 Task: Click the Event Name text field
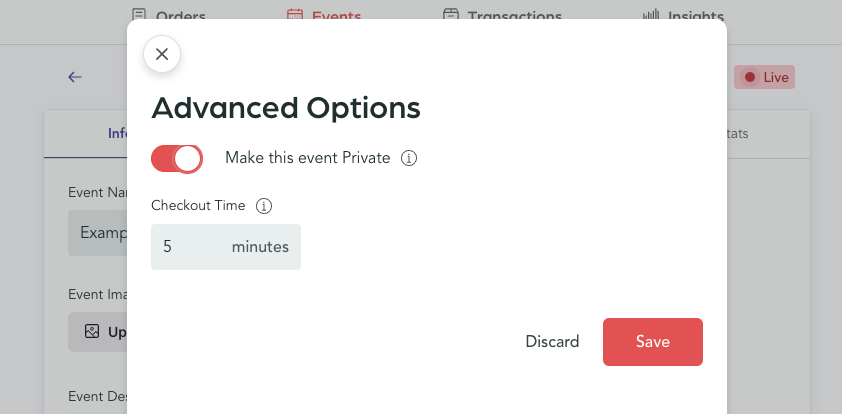(x=98, y=233)
